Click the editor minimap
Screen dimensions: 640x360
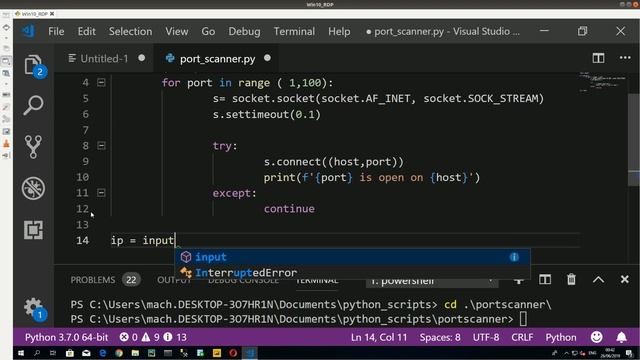(602, 82)
